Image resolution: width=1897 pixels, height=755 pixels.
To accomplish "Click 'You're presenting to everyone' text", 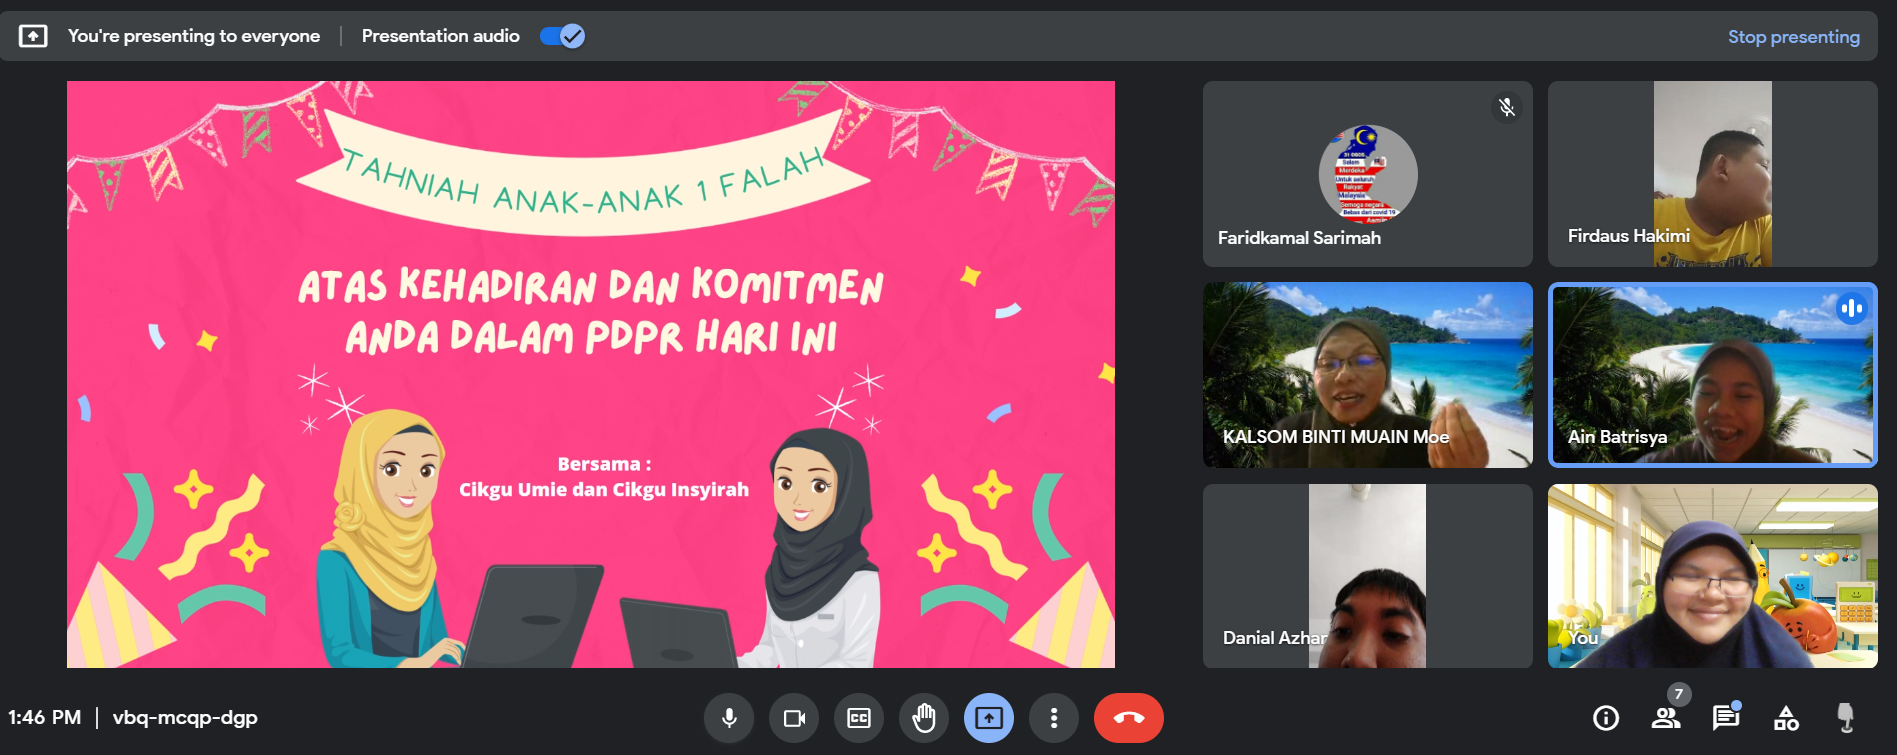I will tap(194, 36).
